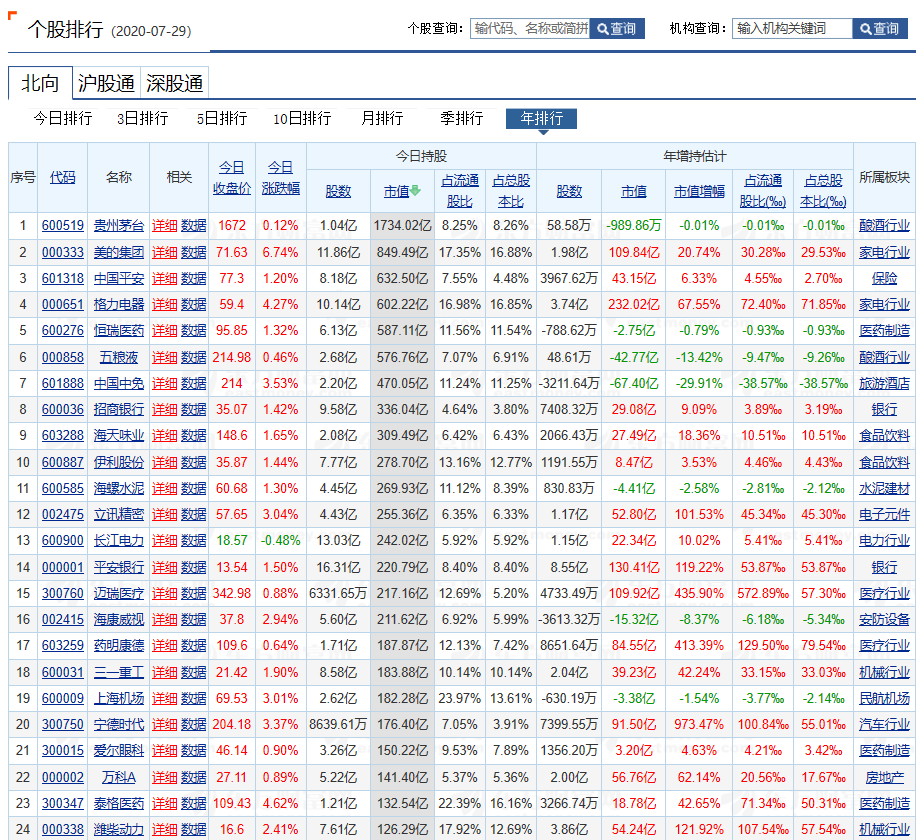The height and width of the screenshot is (840, 919).
Task: Open 数据 for 海天味业 row
Action: [x=193, y=436]
